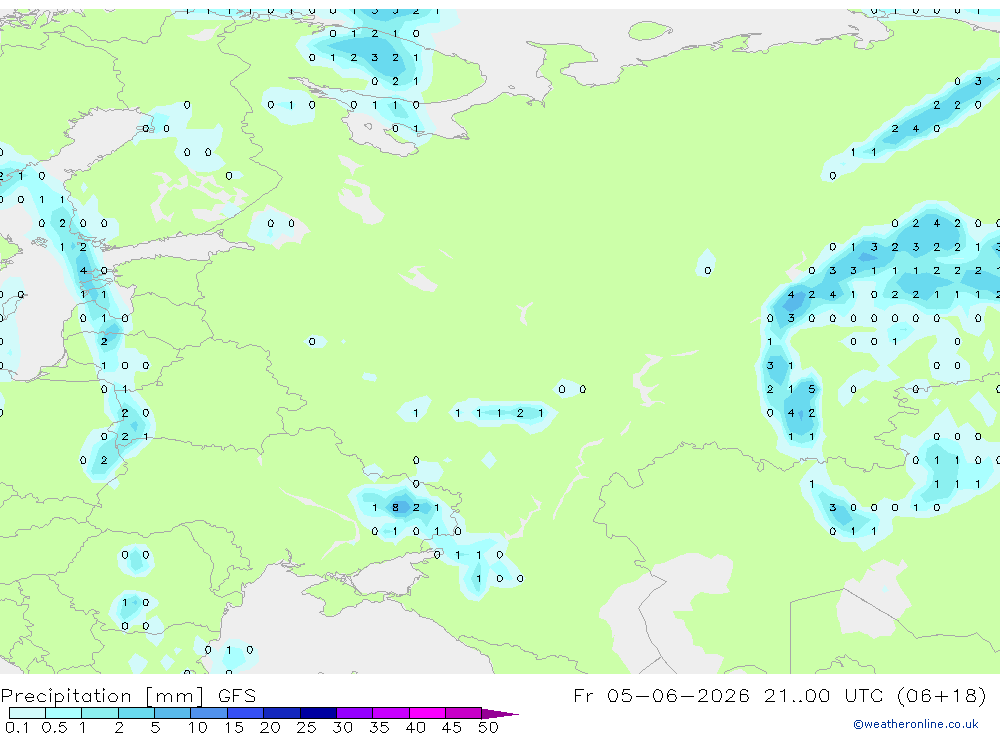Click the precipitation value "8" on the map
This screenshot has width=1000, height=733.
coord(395,508)
